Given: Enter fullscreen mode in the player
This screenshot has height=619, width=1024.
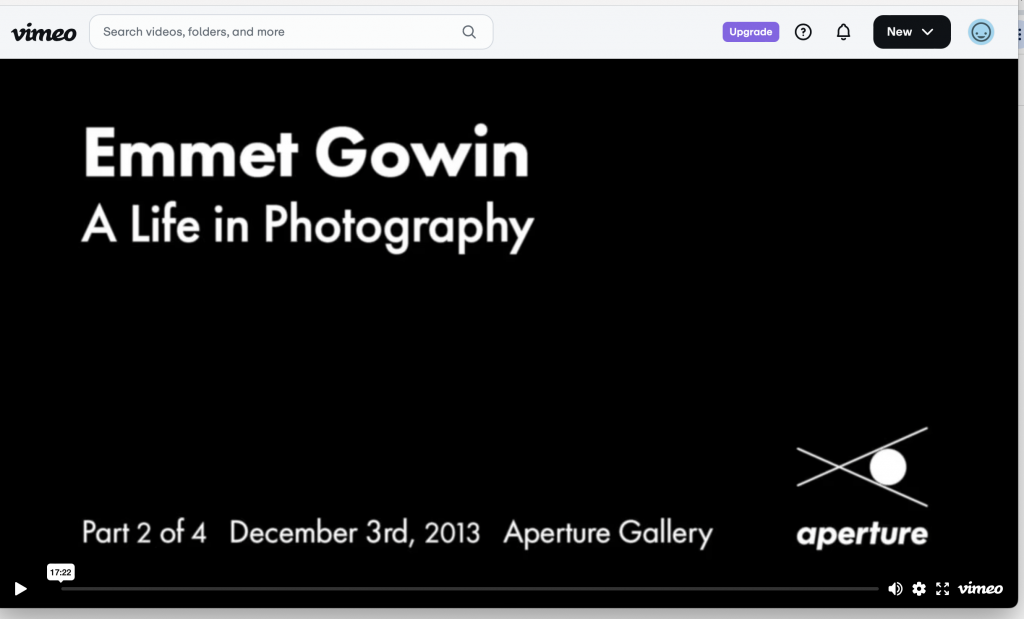Looking at the screenshot, I should [942, 589].
